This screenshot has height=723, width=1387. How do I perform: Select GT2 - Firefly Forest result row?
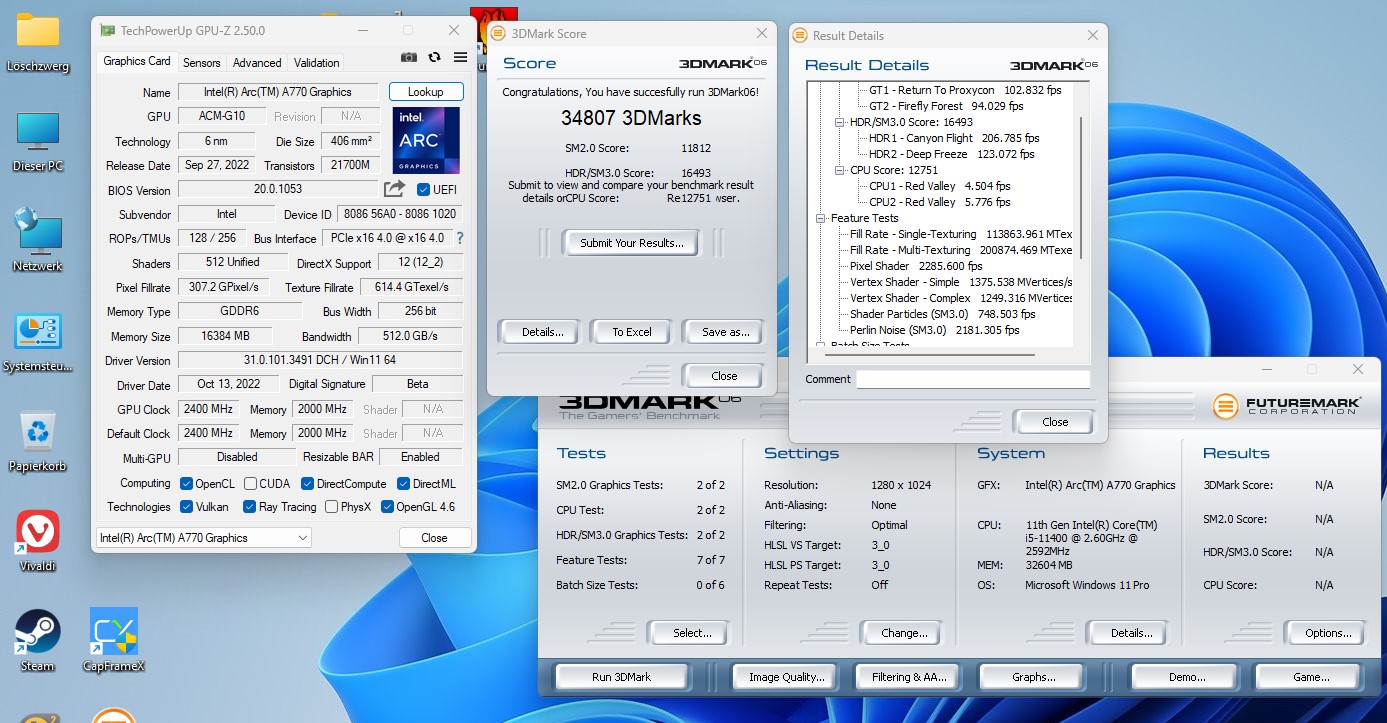946,106
